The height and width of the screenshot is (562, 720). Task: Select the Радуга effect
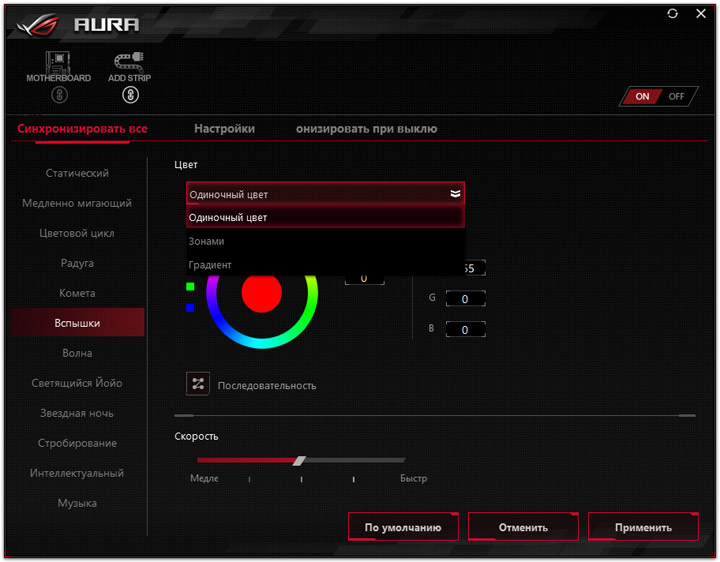(77, 263)
